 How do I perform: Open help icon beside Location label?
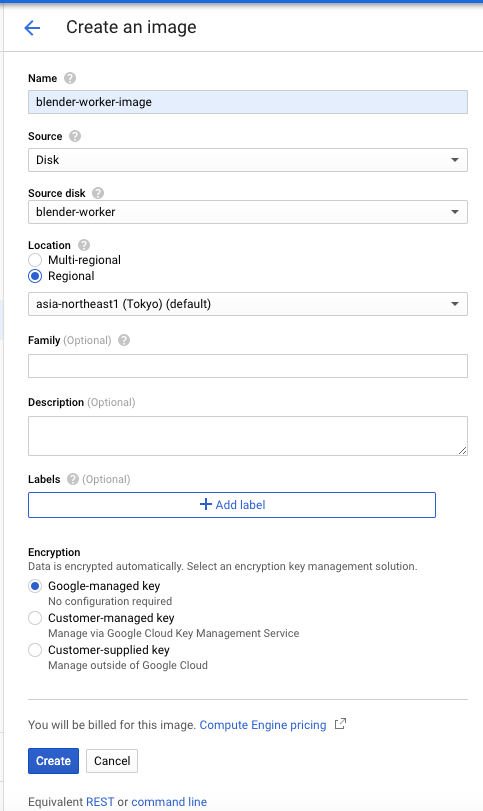tap(84, 245)
